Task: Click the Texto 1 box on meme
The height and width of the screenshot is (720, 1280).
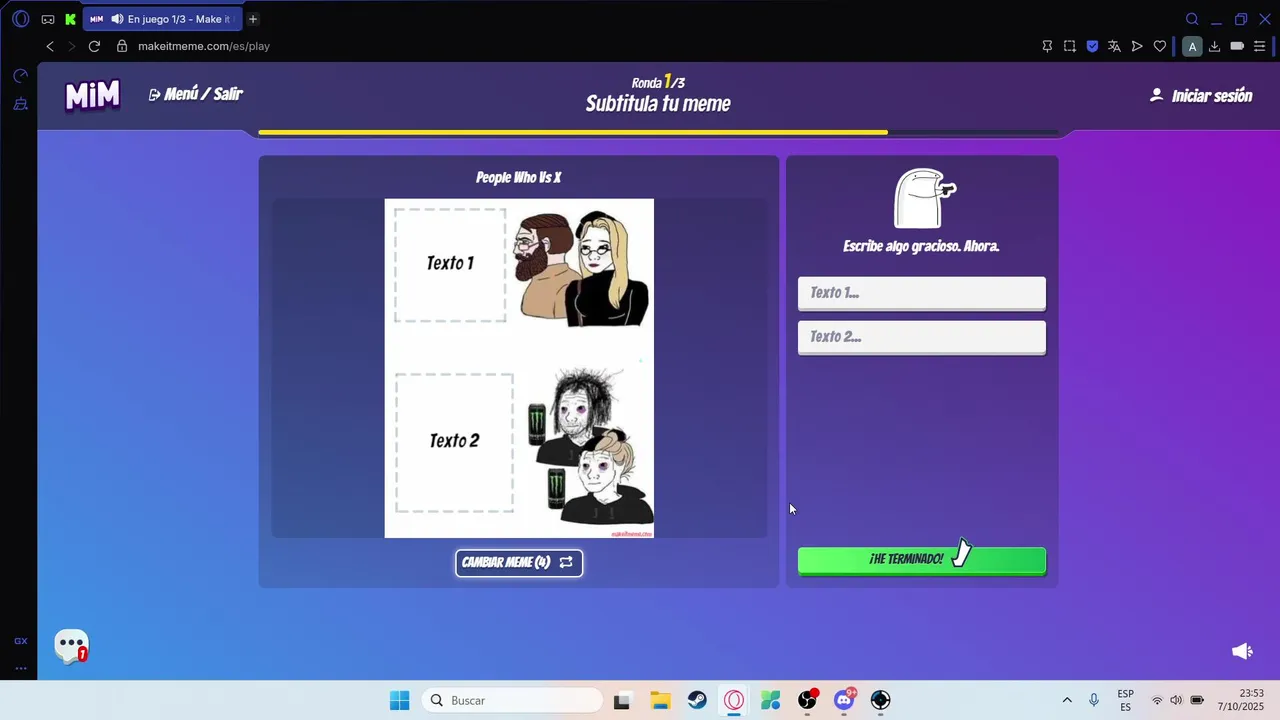Action: [x=450, y=265]
